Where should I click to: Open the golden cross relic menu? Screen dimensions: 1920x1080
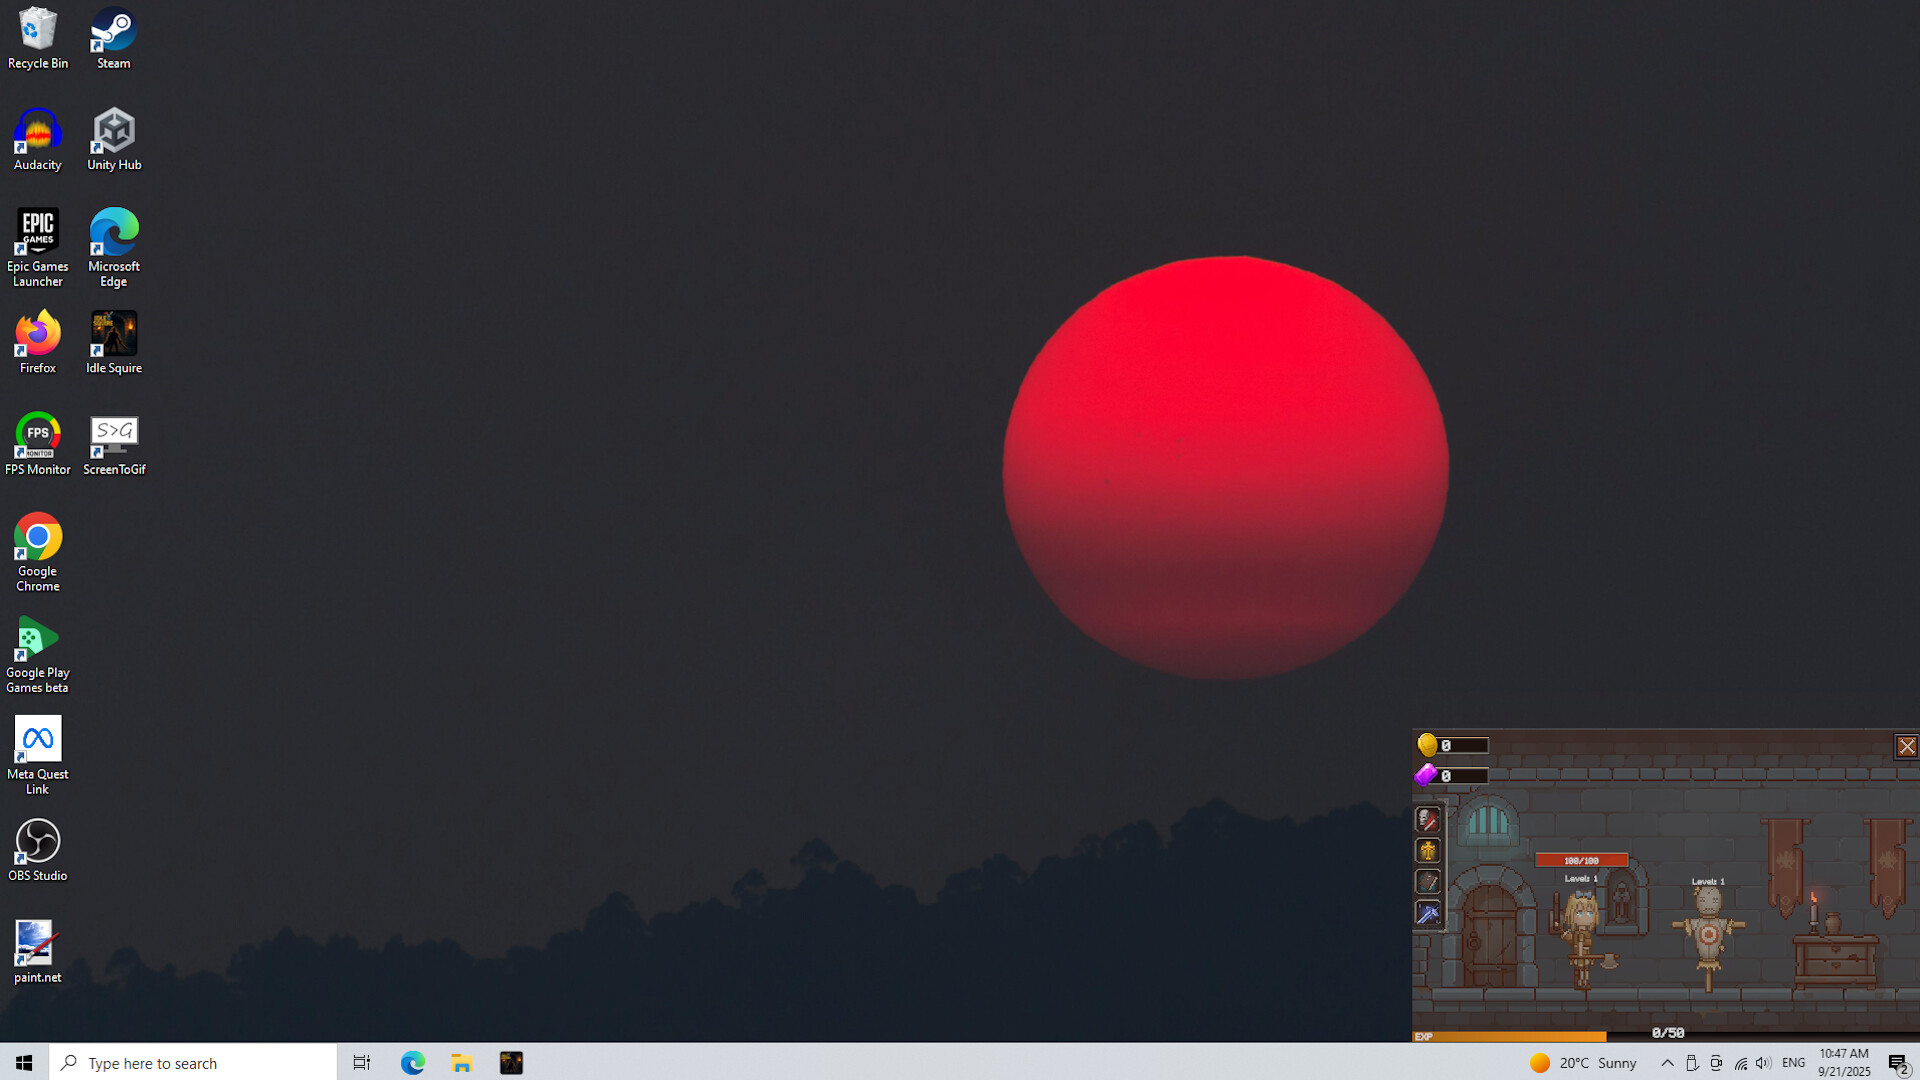[1428, 851]
